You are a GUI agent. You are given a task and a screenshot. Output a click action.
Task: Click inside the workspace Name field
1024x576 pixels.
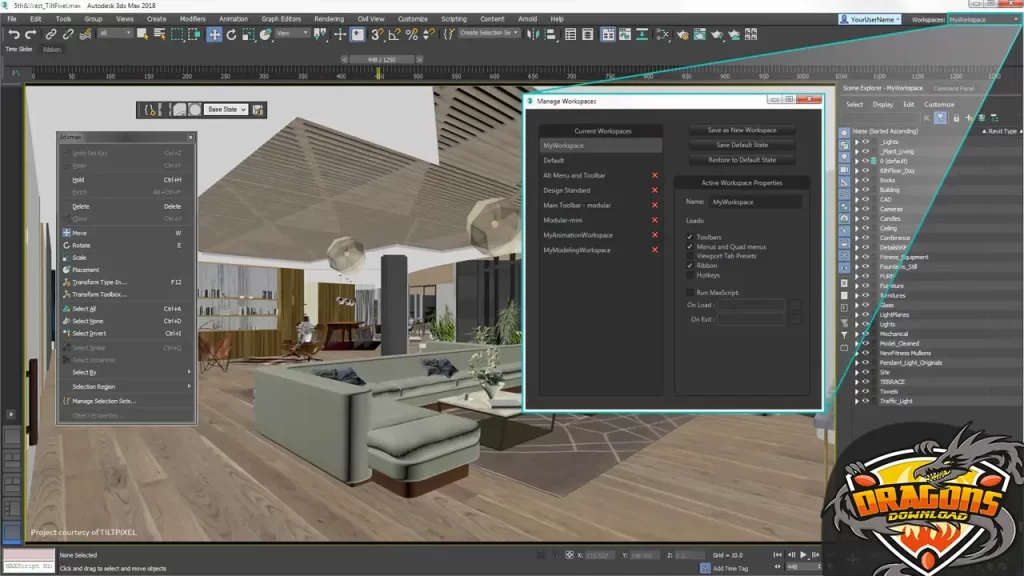pos(755,202)
